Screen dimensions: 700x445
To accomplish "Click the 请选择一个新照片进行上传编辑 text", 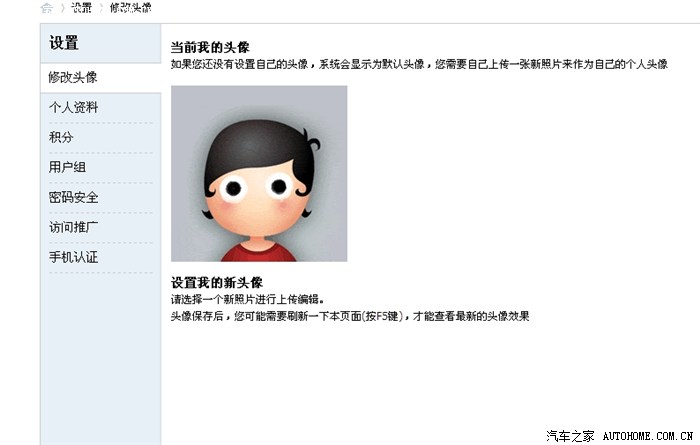I will (247, 299).
